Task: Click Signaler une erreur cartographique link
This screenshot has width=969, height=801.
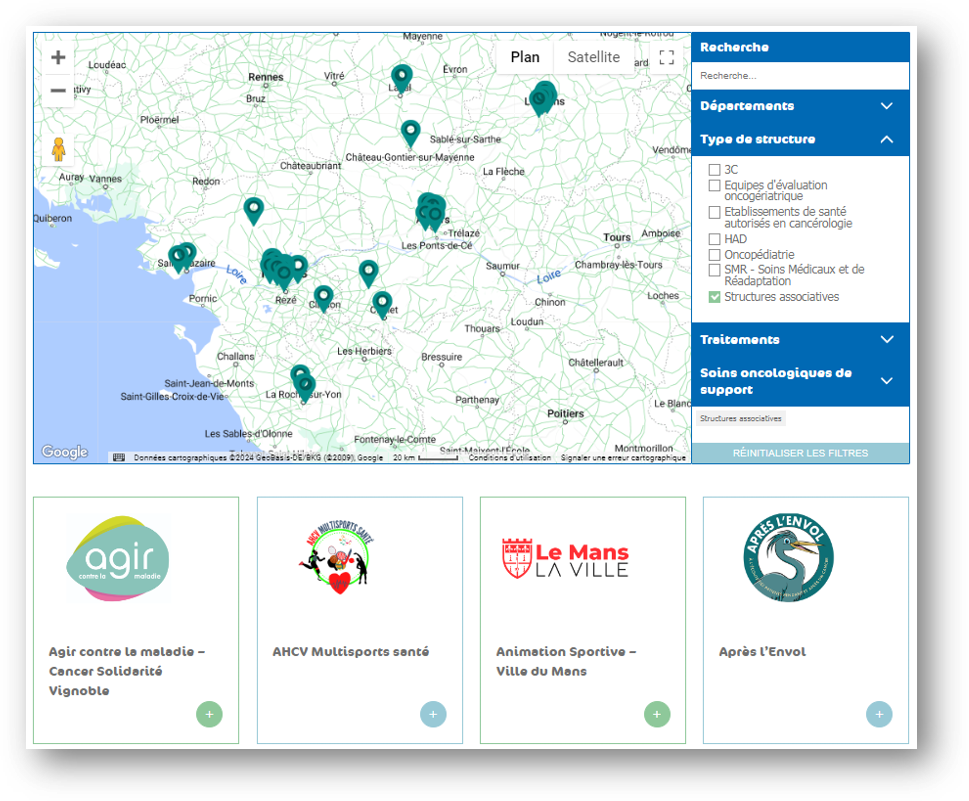Action: [x=623, y=458]
